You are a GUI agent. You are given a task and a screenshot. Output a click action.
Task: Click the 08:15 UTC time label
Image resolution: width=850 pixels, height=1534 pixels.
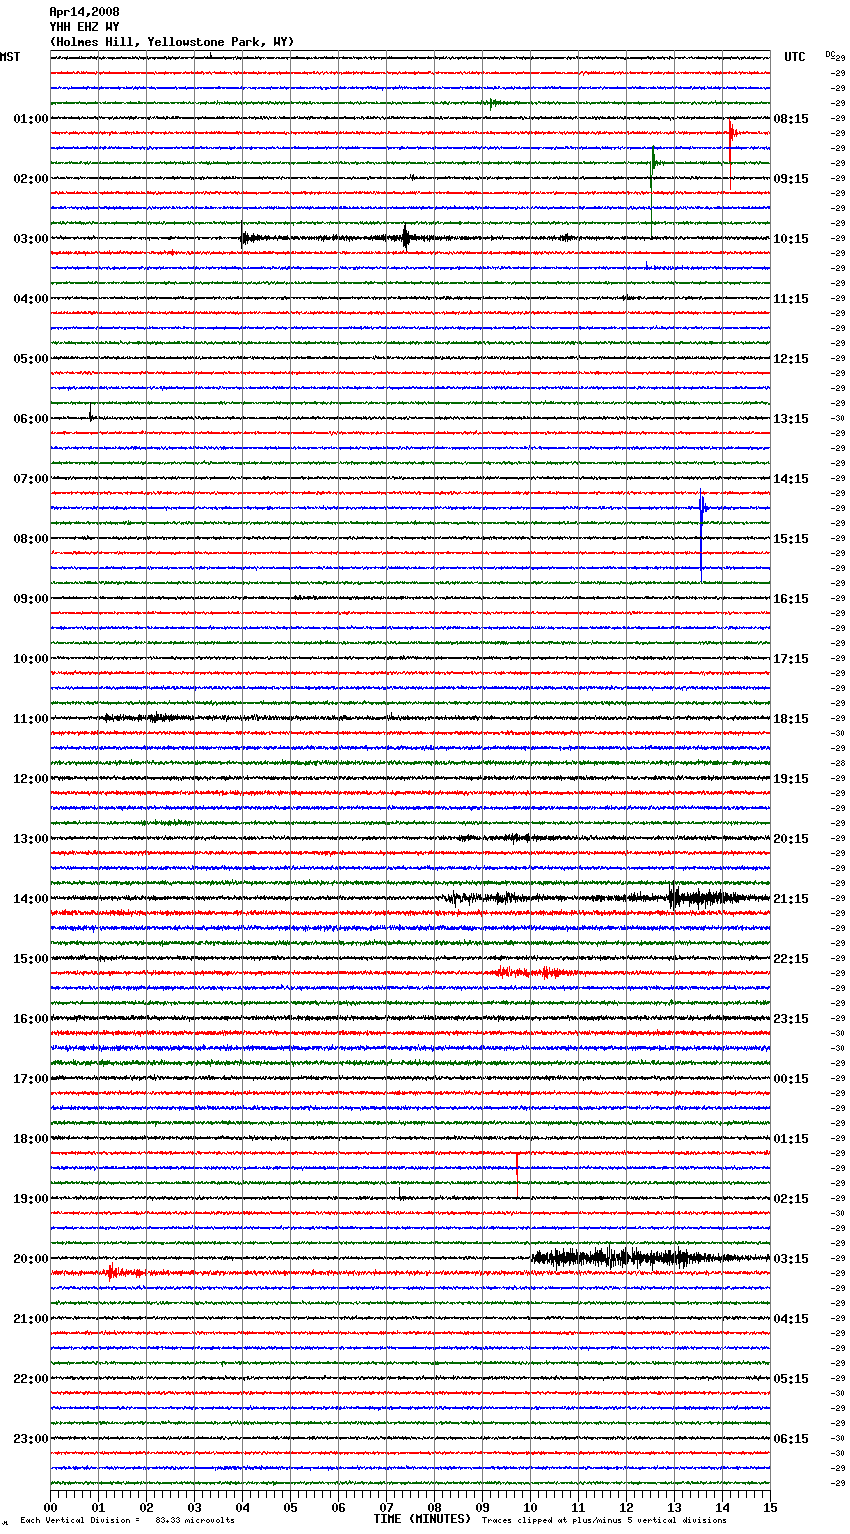[791, 119]
